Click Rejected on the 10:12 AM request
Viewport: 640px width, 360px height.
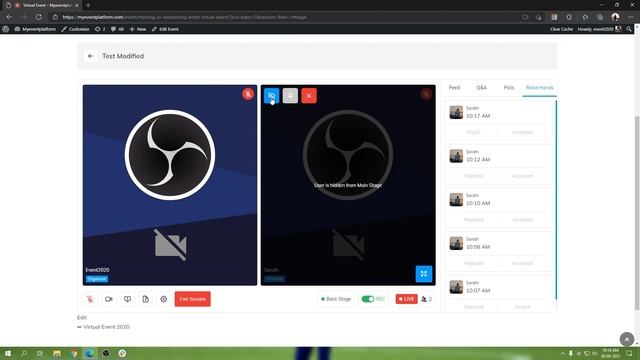(473, 176)
